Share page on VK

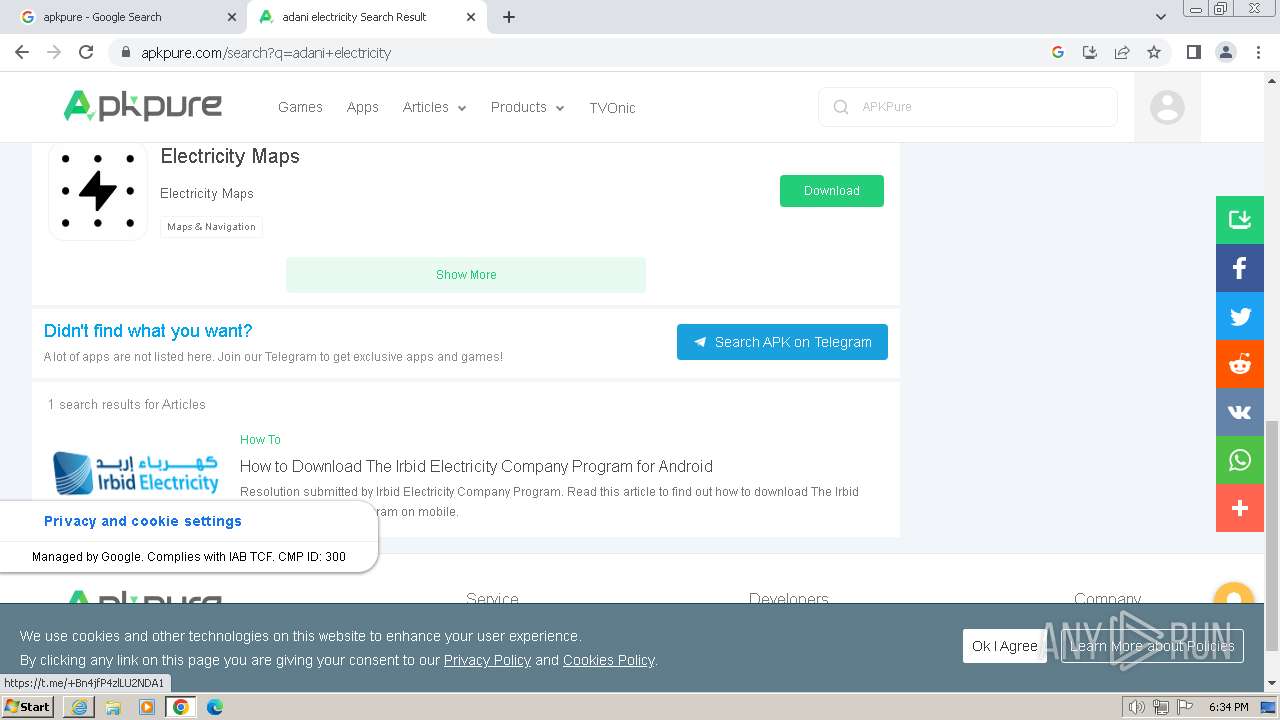[x=1240, y=412]
